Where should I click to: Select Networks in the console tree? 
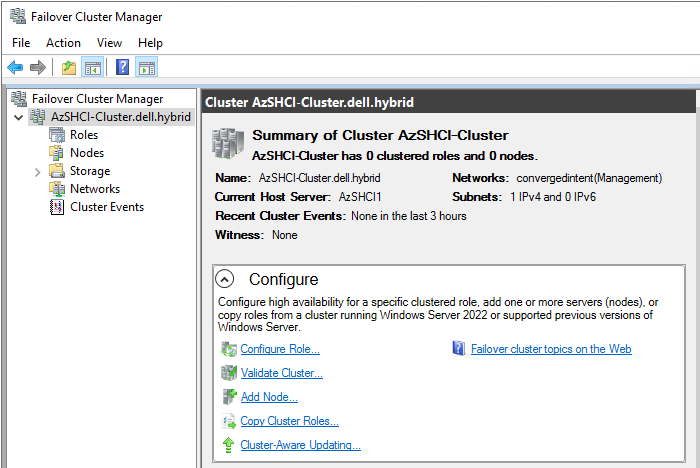pos(94,189)
